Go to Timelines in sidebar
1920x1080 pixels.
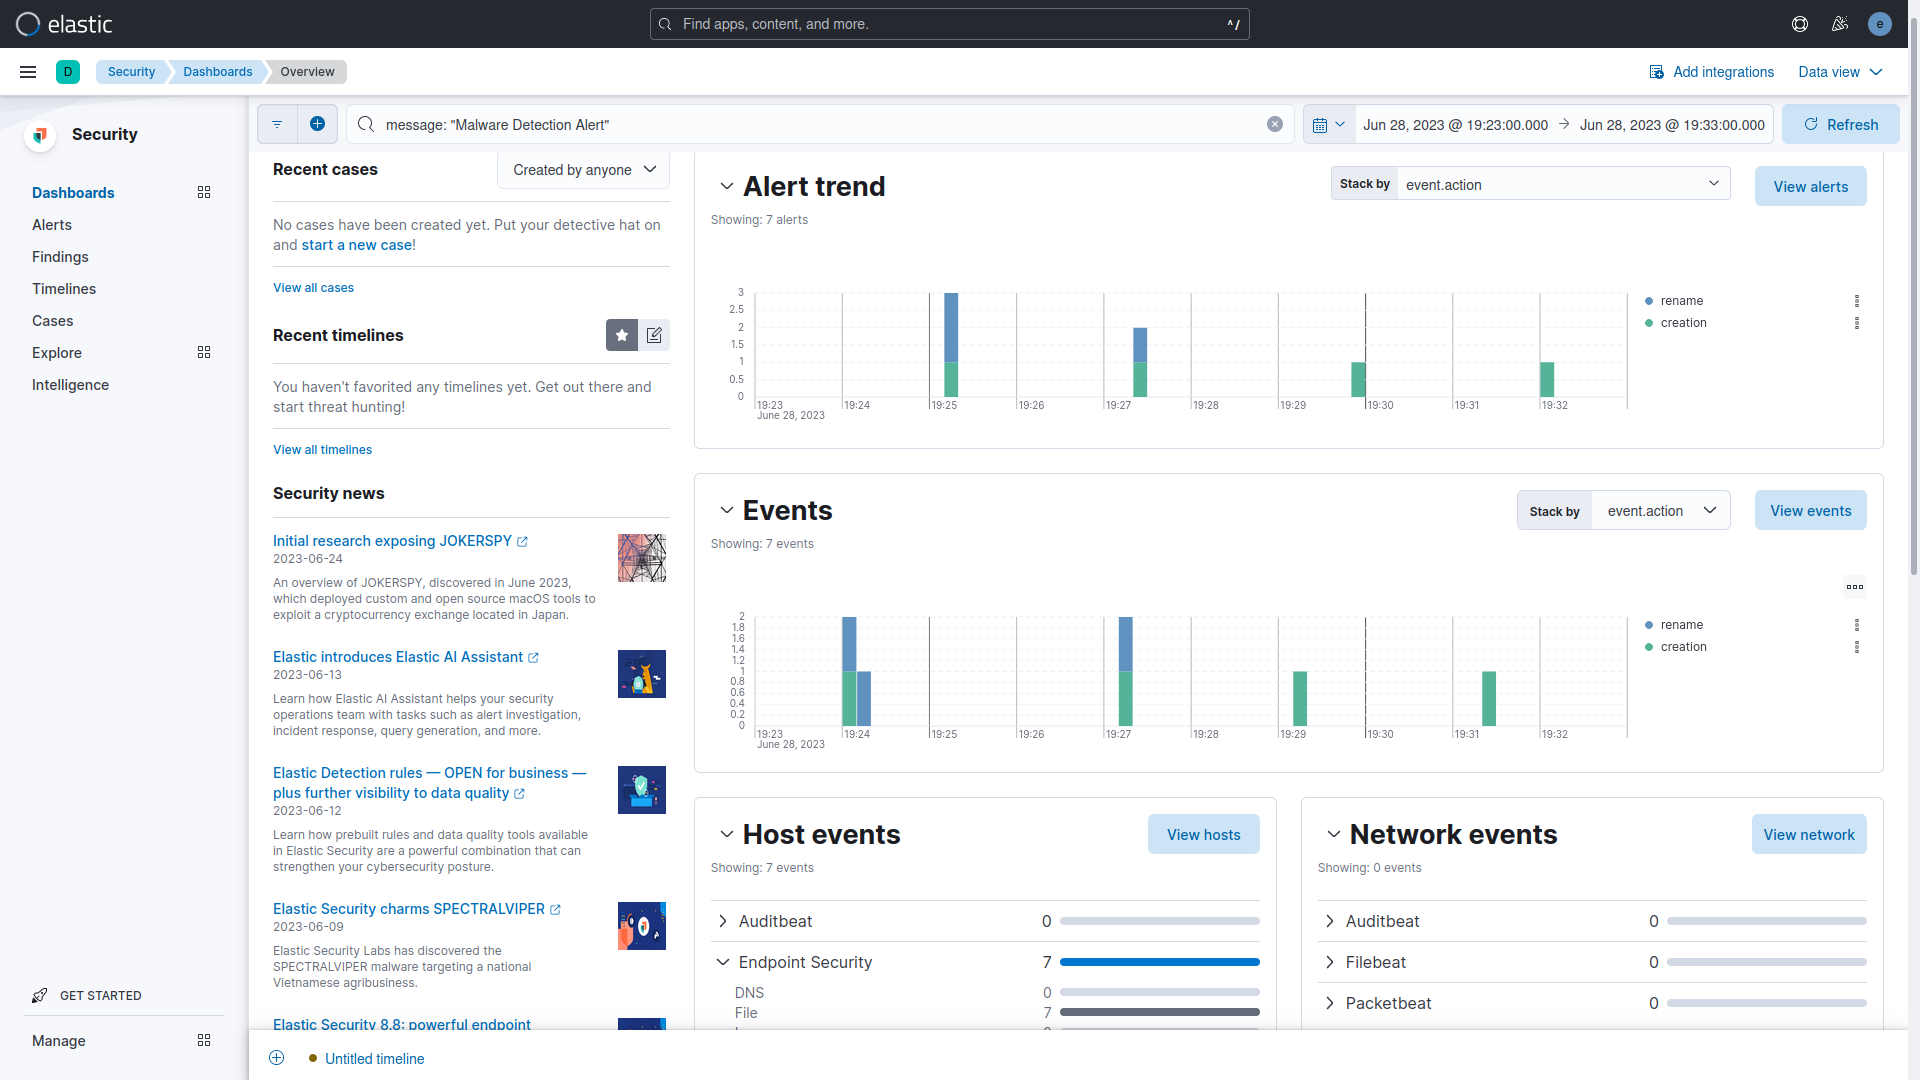(64, 289)
